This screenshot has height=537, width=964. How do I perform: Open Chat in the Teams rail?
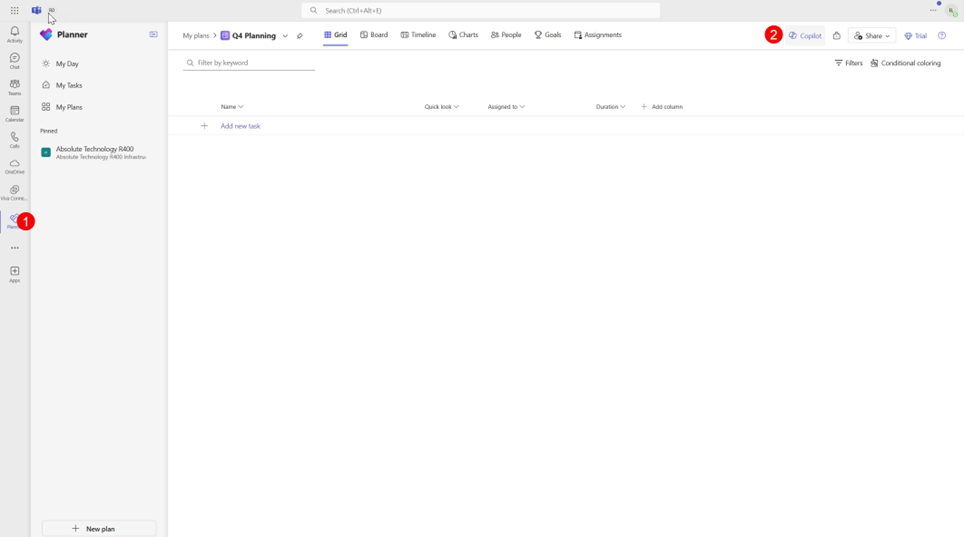(x=15, y=61)
